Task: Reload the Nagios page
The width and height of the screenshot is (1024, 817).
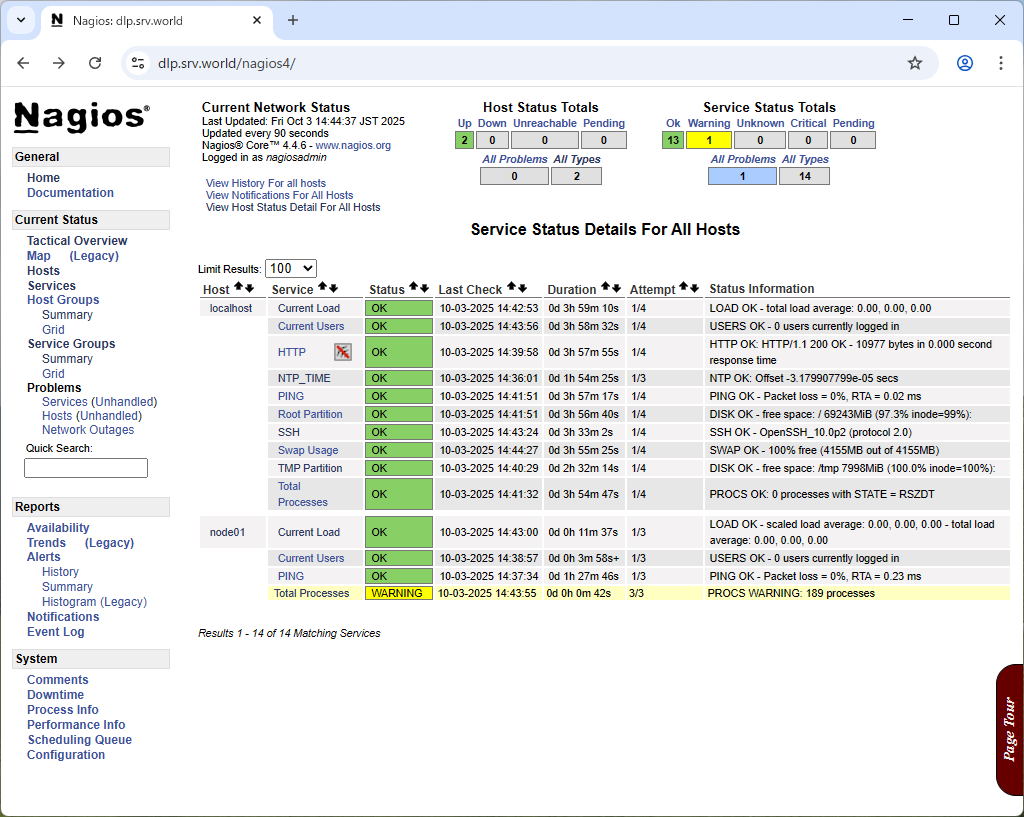Action: [95, 63]
